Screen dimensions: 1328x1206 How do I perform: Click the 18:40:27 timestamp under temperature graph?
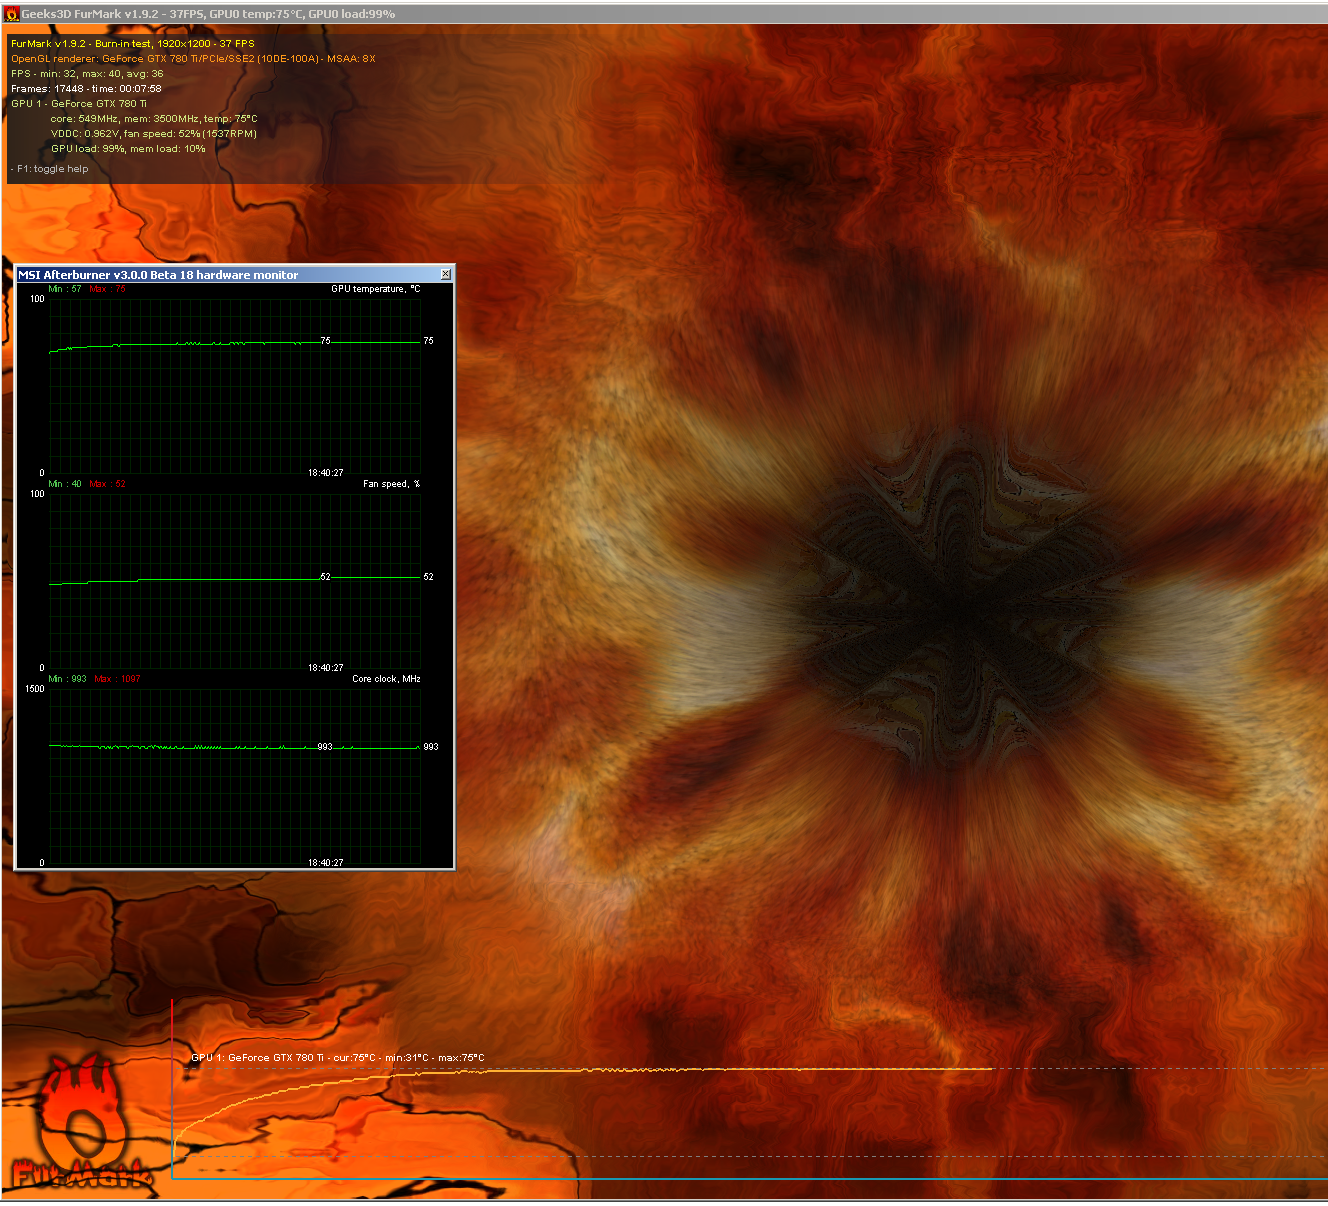tap(325, 473)
